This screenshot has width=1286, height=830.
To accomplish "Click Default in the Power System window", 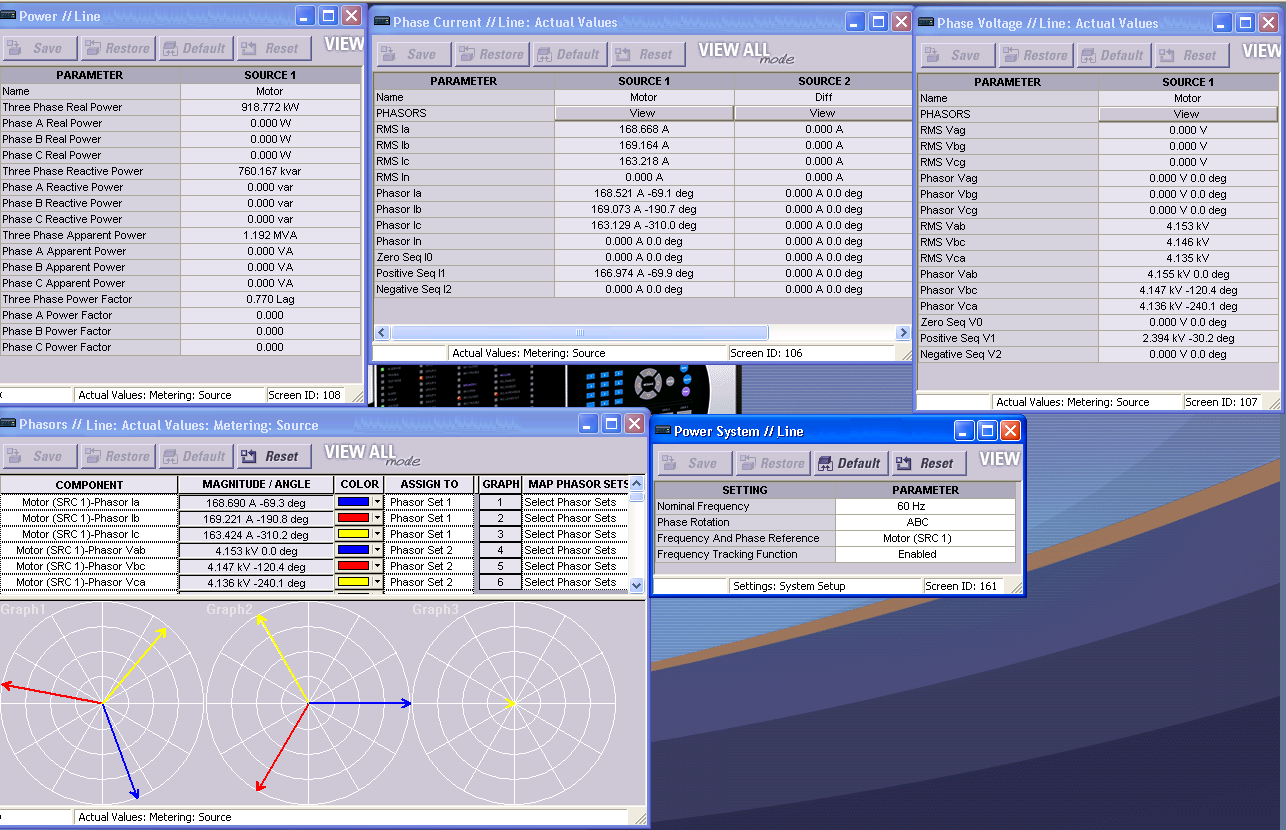I will 850,463.
